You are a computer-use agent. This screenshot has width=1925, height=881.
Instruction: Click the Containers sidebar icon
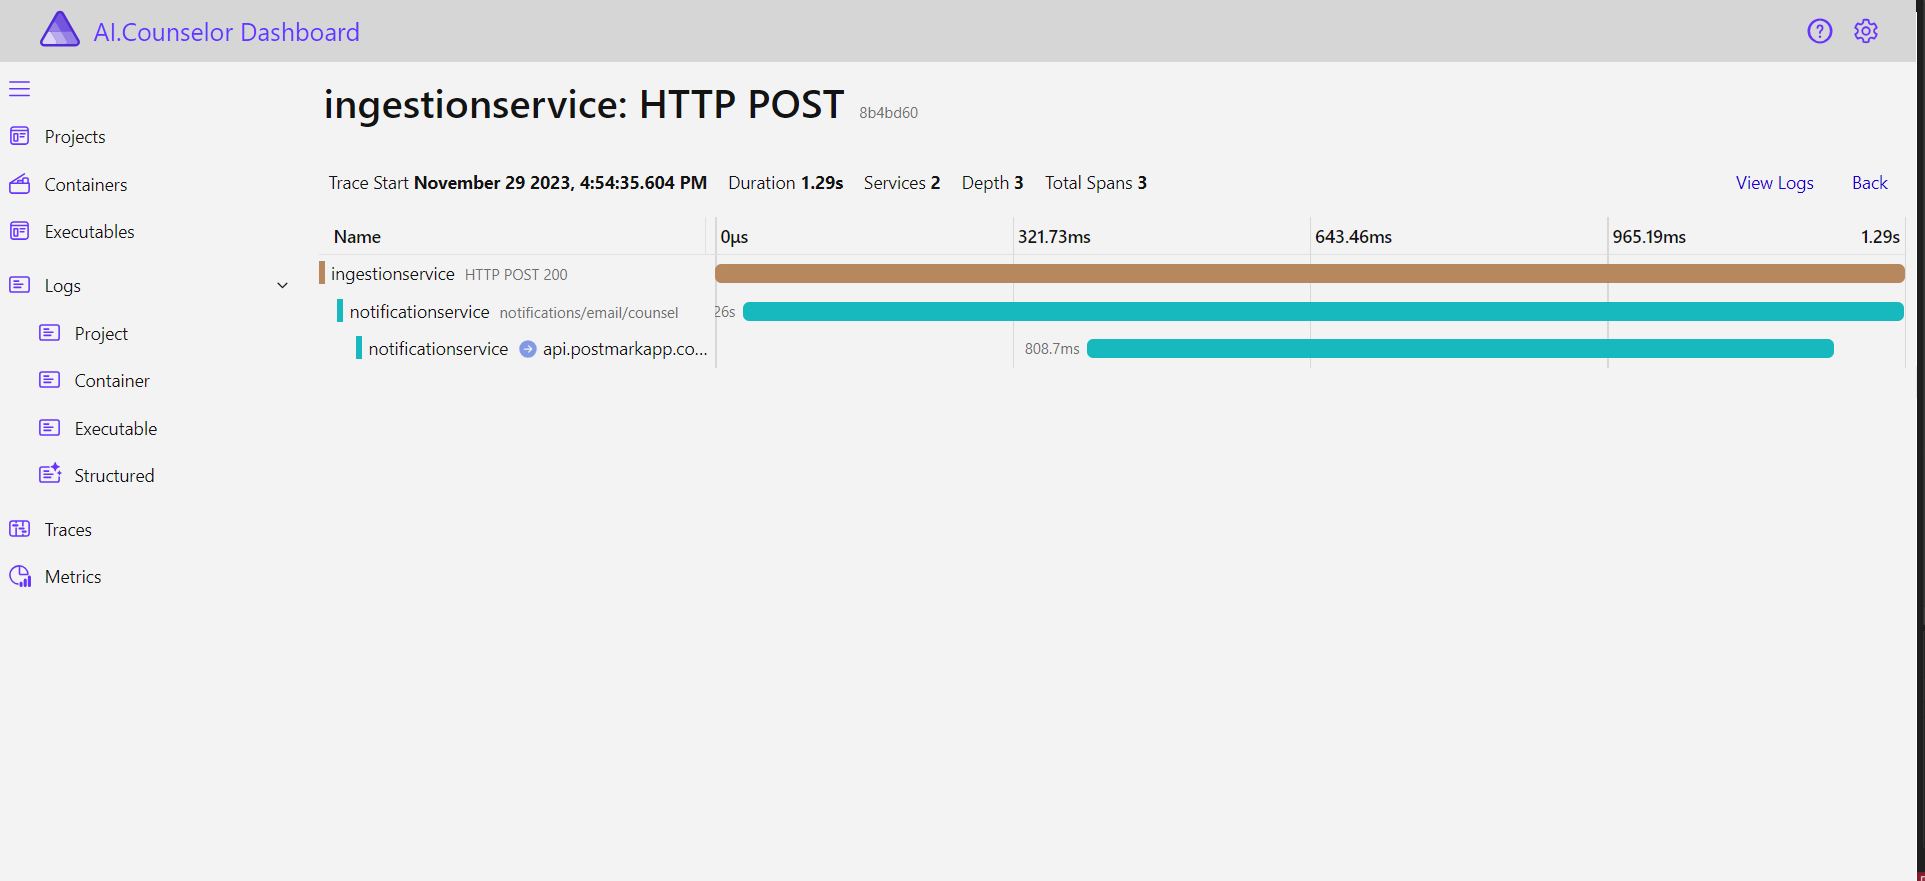click(19, 184)
